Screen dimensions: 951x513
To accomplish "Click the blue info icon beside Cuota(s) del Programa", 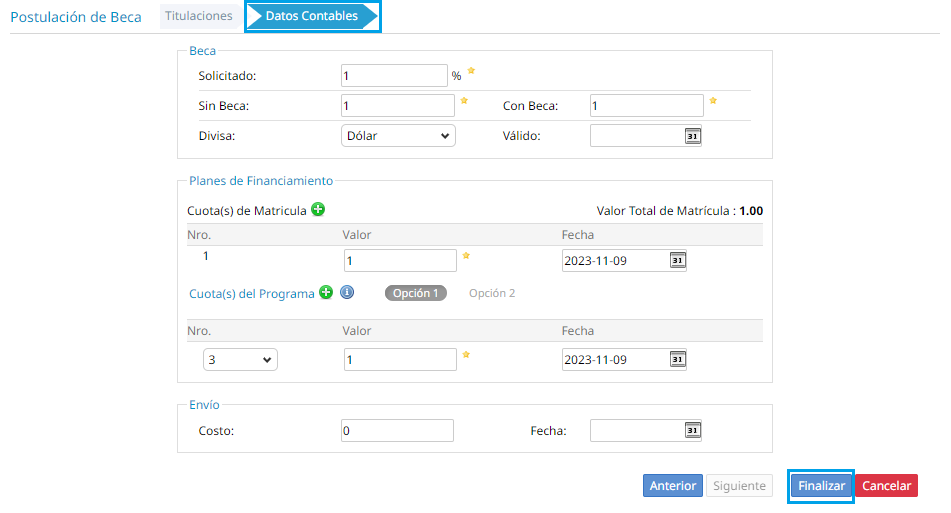I will (x=347, y=293).
